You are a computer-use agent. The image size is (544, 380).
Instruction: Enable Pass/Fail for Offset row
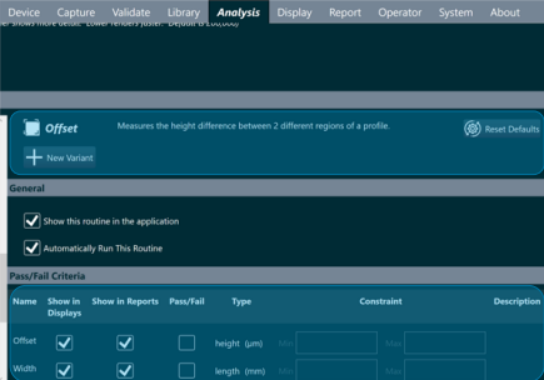point(187,343)
